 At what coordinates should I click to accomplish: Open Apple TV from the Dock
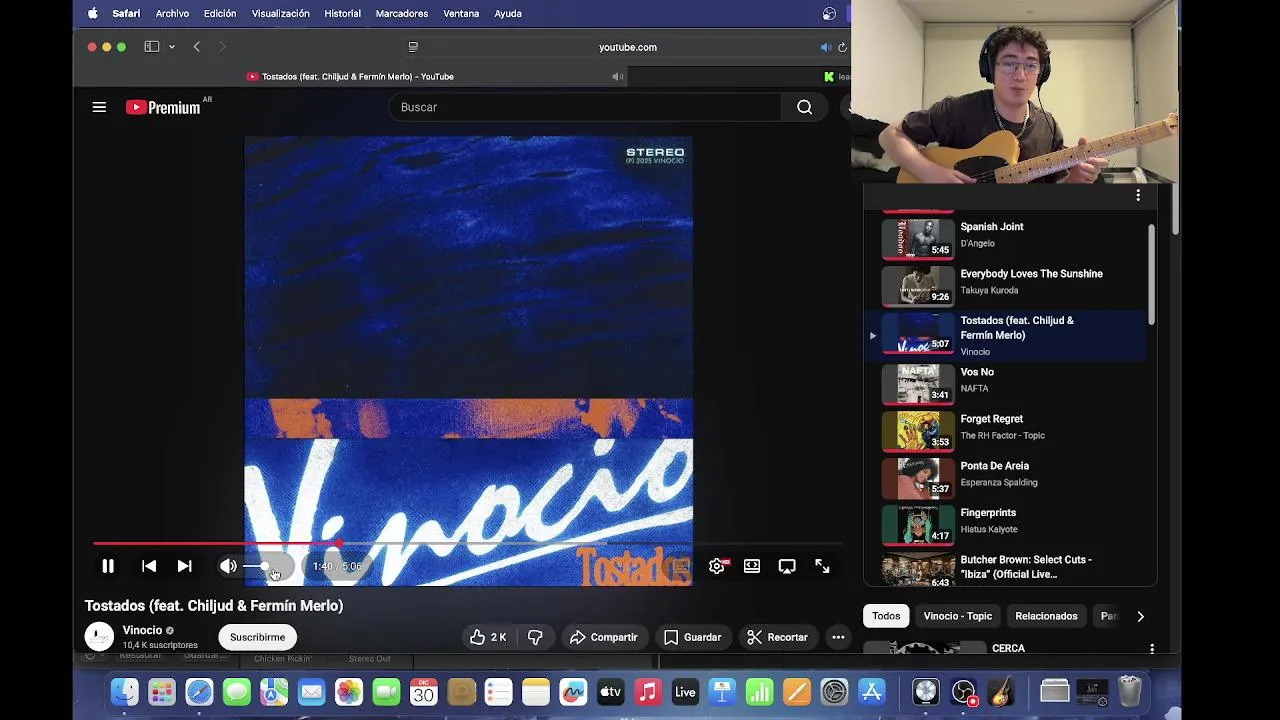pyautogui.click(x=610, y=692)
